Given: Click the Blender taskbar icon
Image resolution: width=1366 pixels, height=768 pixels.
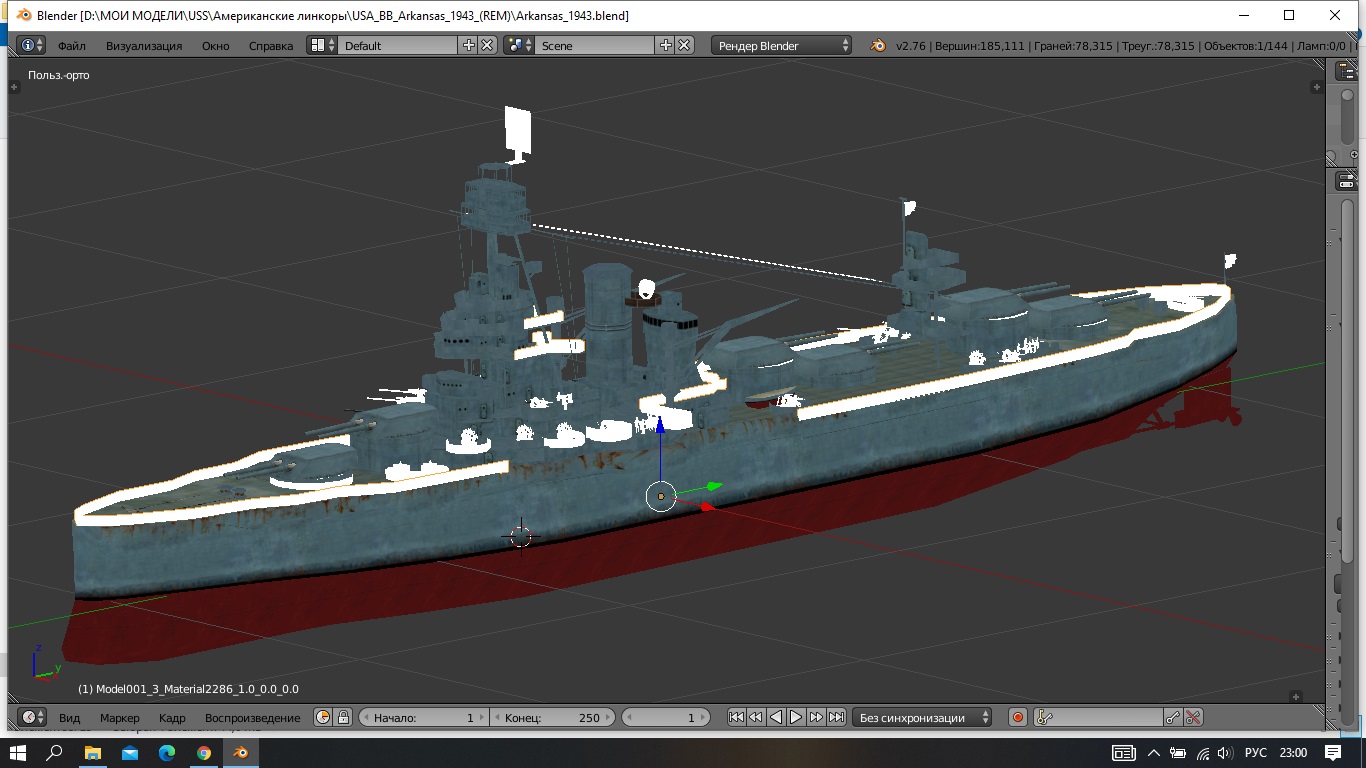Looking at the screenshot, I should coord(240,752).
